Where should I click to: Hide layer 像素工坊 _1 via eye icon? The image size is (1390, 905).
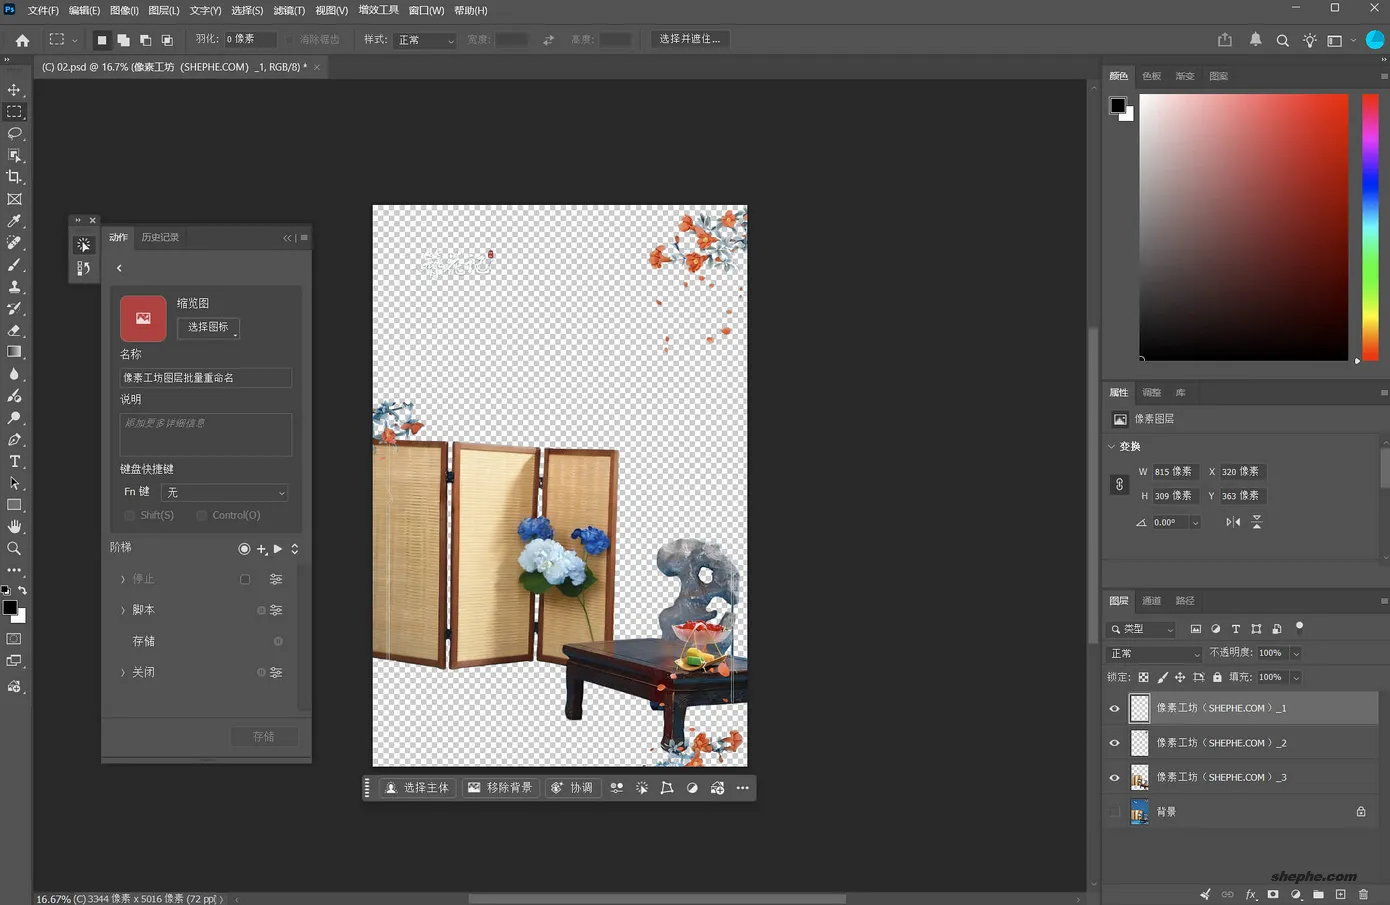pos(1114,708)
